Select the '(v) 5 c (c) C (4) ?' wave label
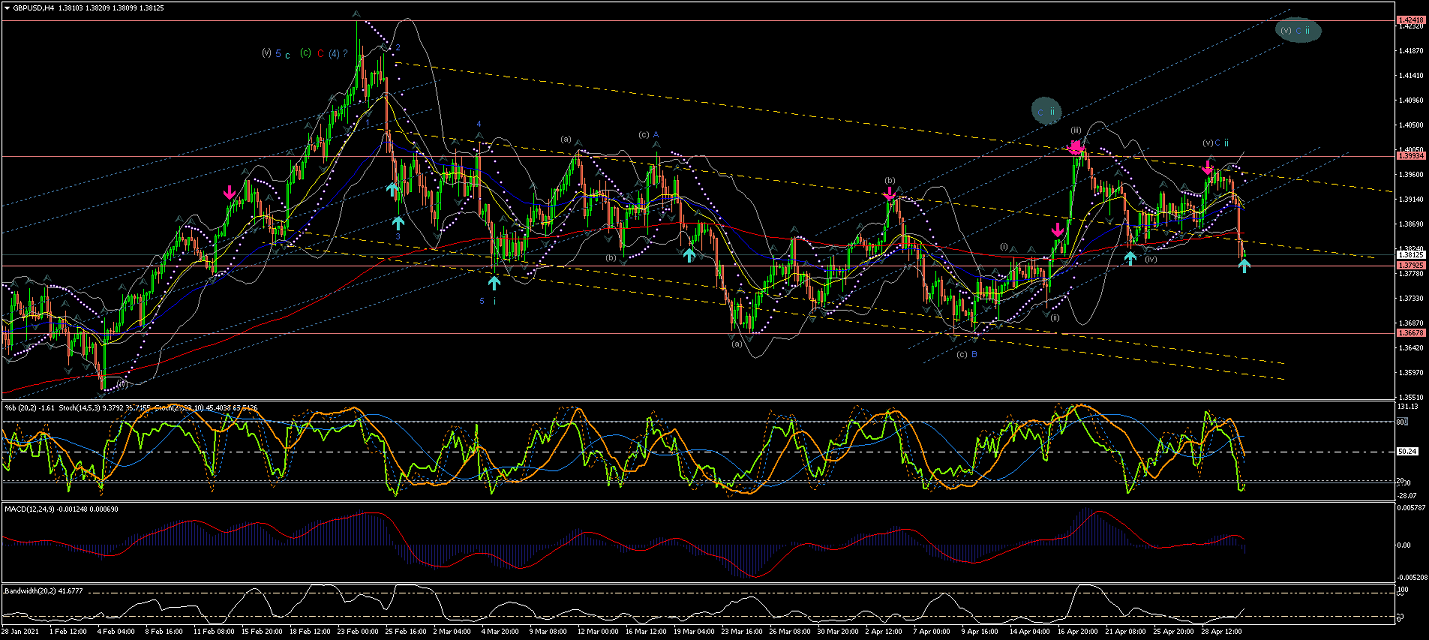1429x640 pixels. click(x=303, y=53)
